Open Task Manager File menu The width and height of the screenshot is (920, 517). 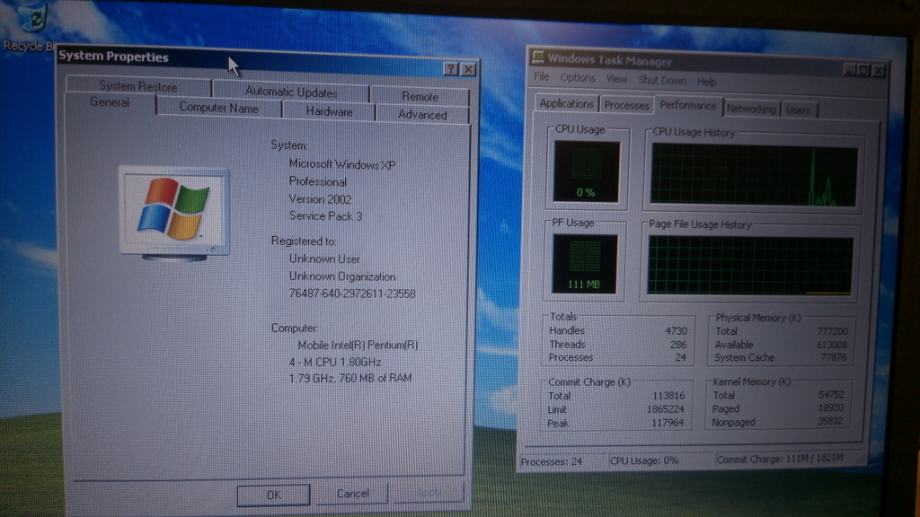(541, 77)
